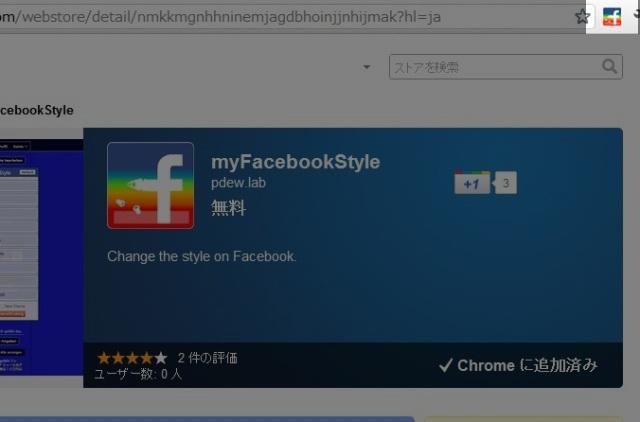Click the Chrome に追加済み button
640x422 pixels.
coord(518,365)
